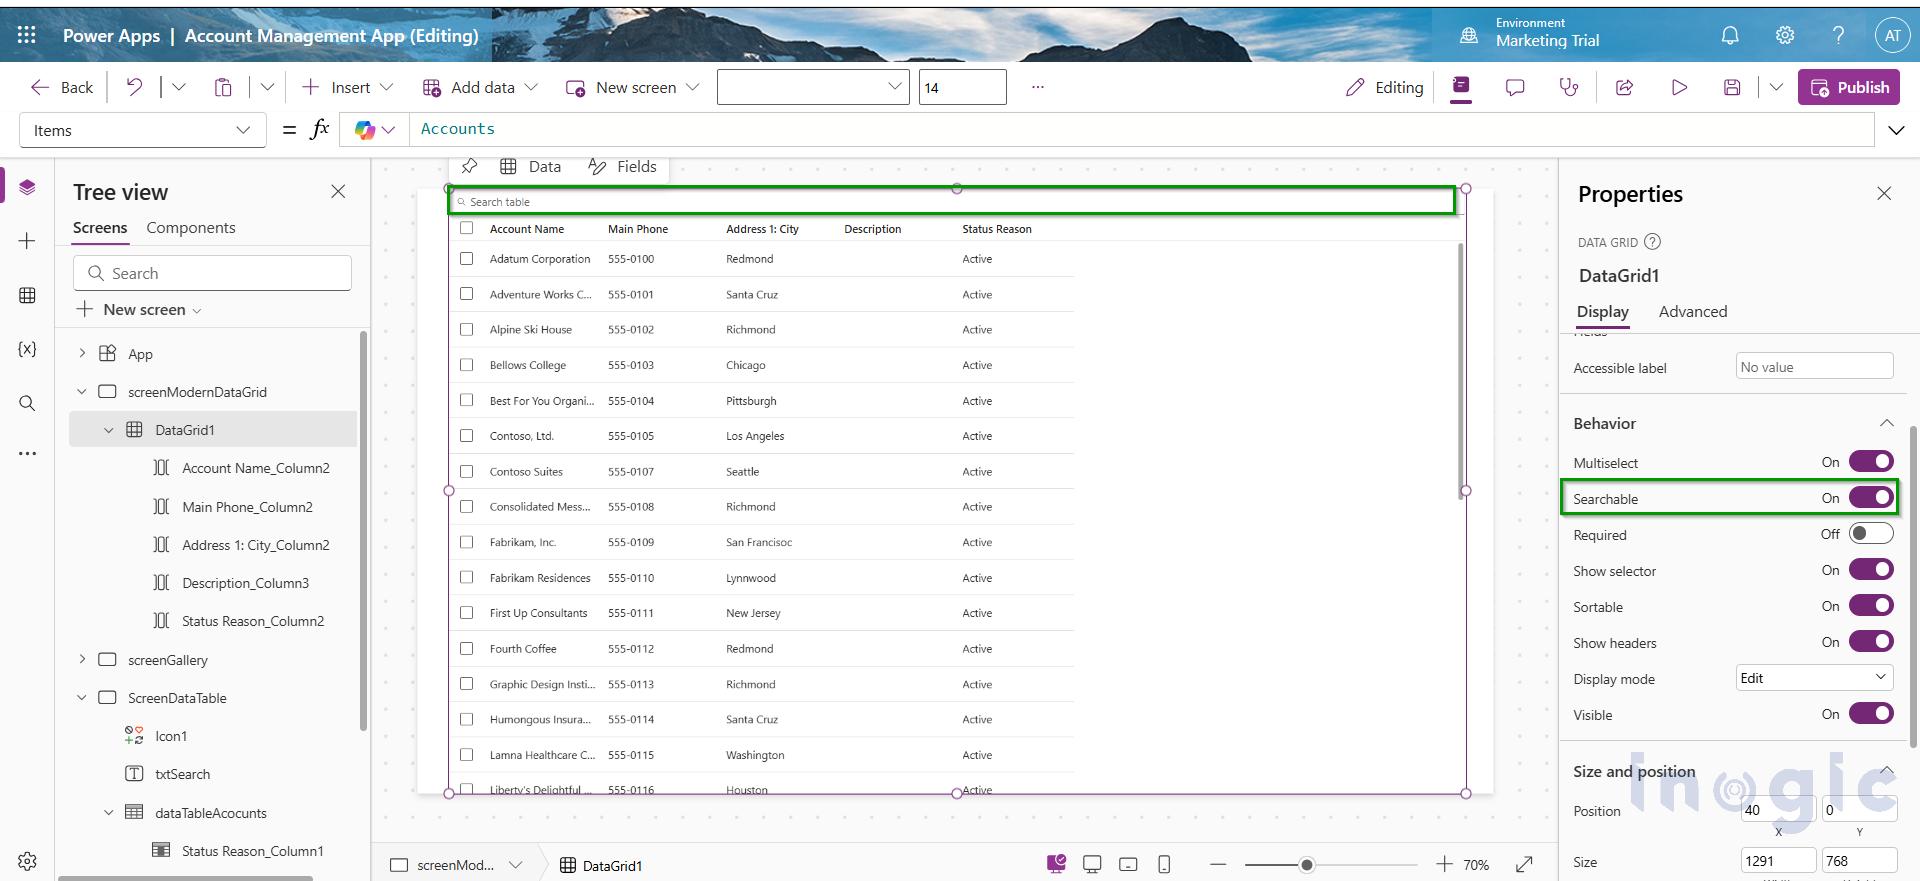Image resolution: width=1920 pixels, height=881 pixels.
Task: Toggle the properties pane icon in toolbar
Action: point(1461,87)
